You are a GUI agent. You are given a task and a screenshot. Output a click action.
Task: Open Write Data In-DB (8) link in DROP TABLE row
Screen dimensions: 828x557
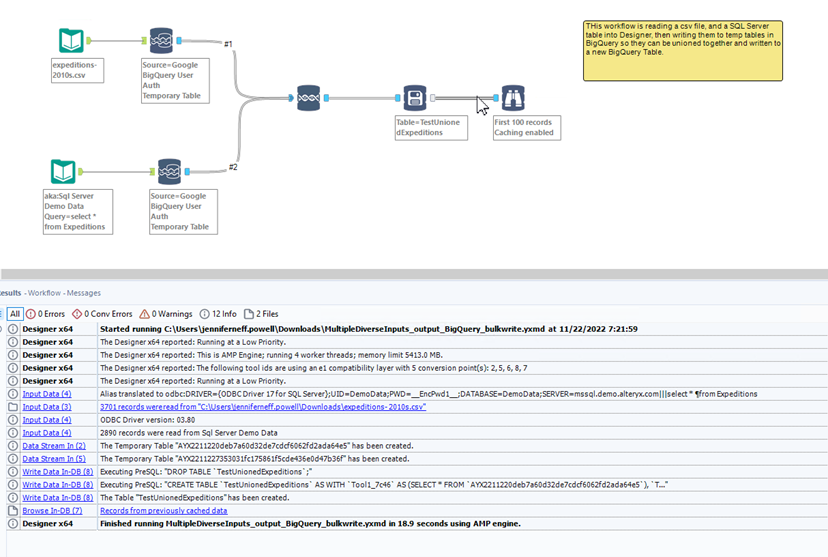[58, 471]
